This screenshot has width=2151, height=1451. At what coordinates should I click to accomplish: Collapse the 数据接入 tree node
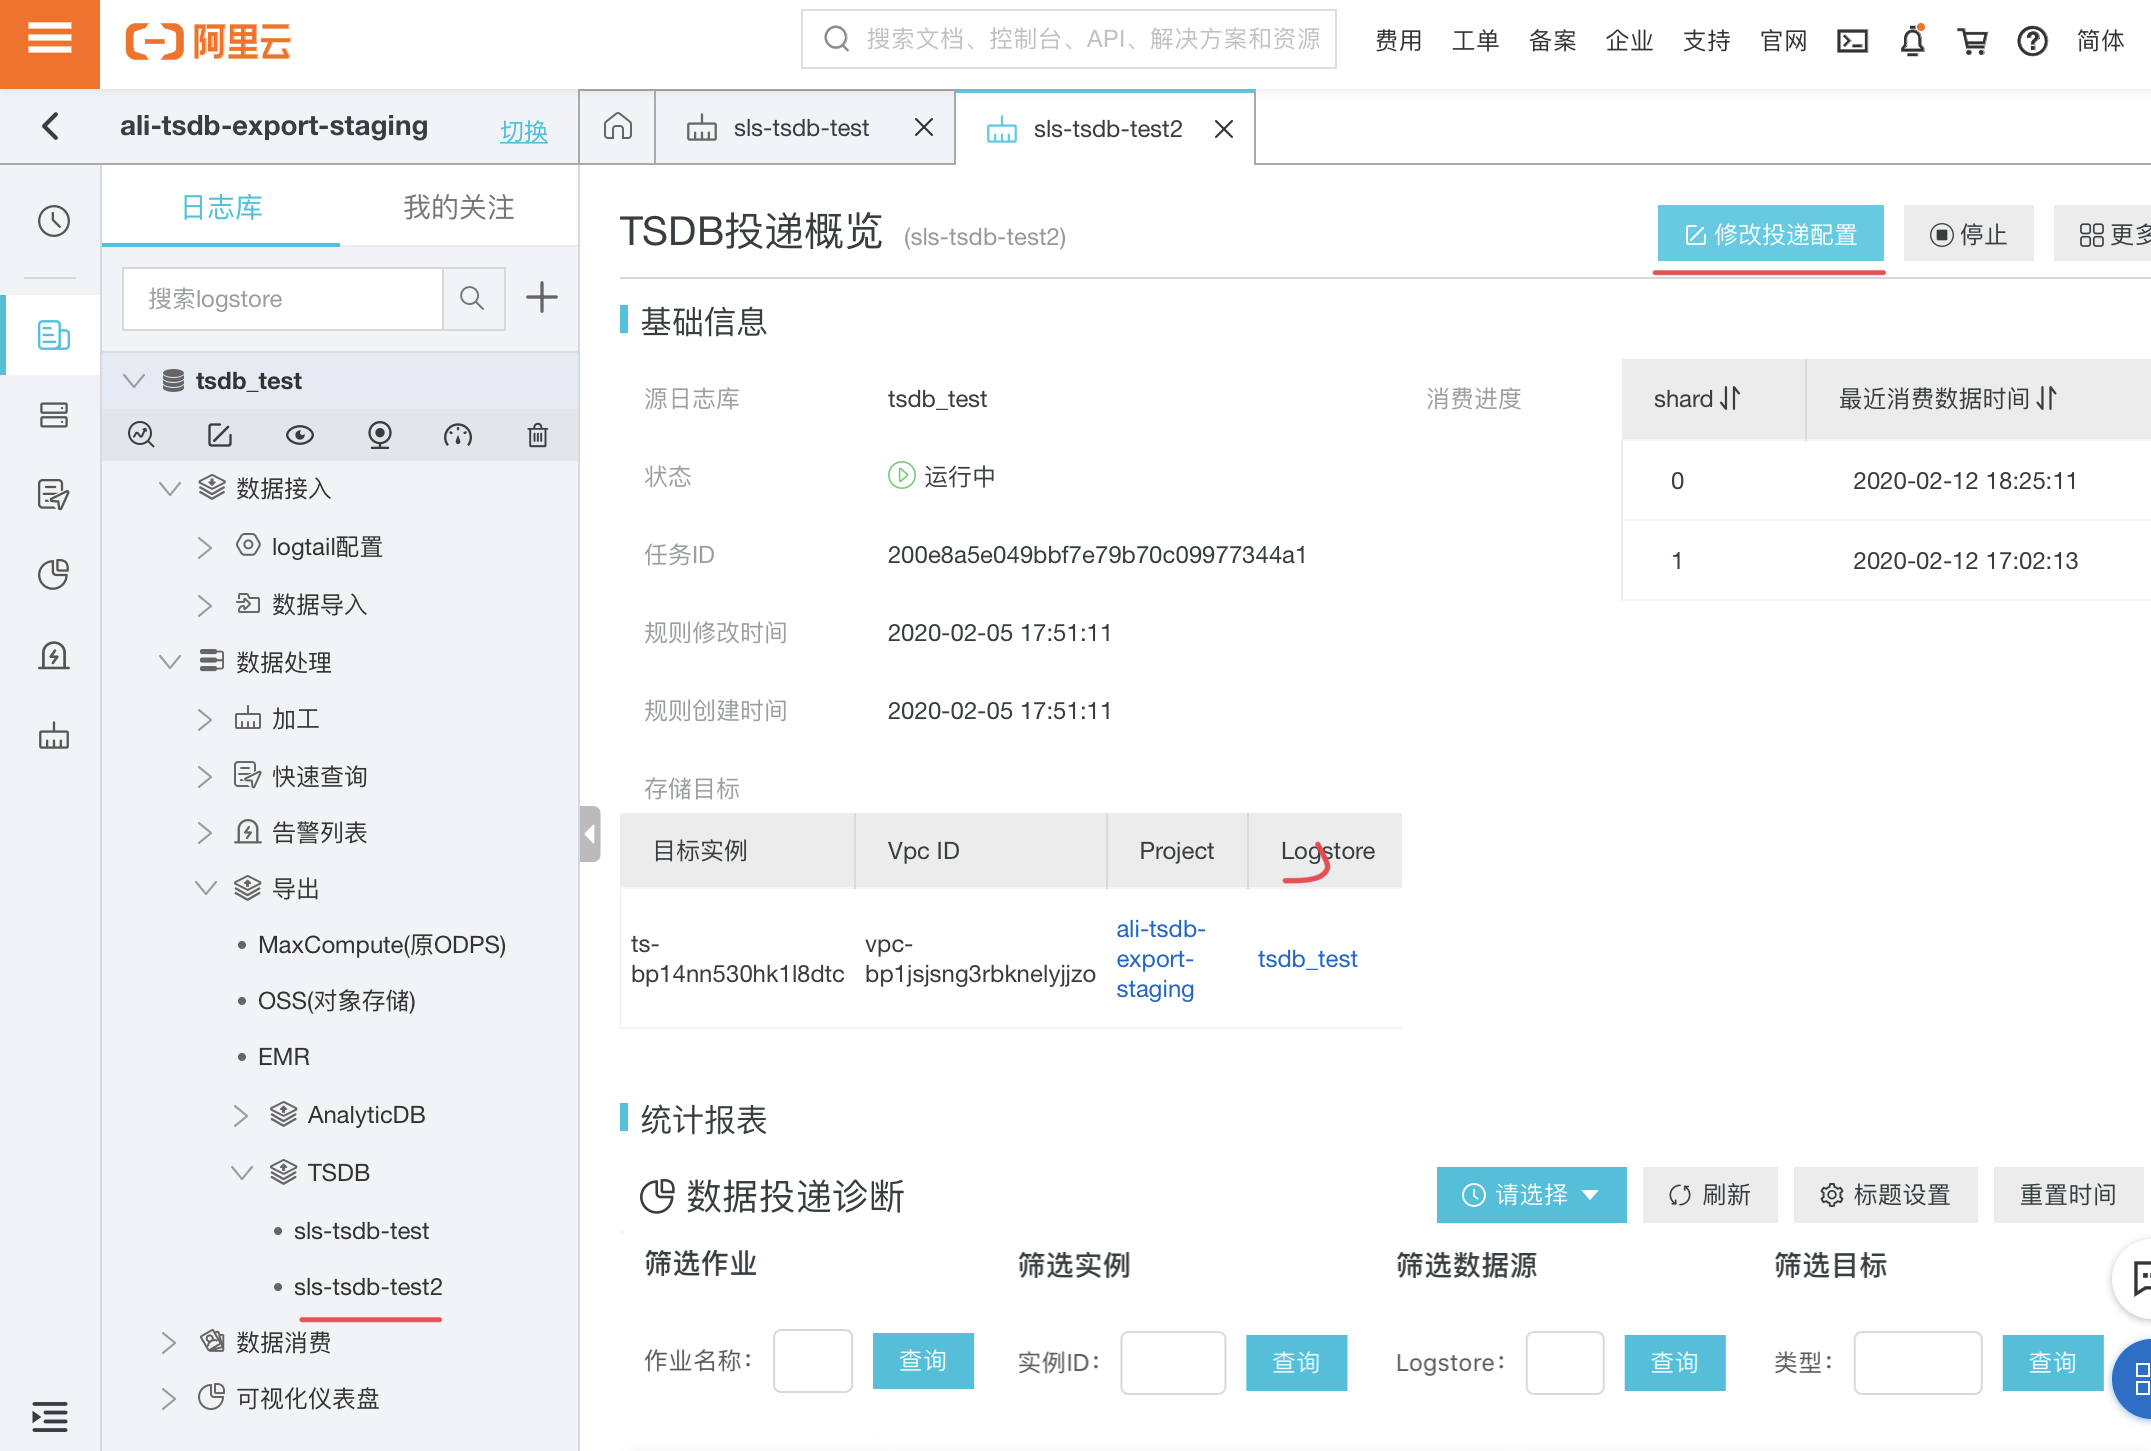(170, 489)
